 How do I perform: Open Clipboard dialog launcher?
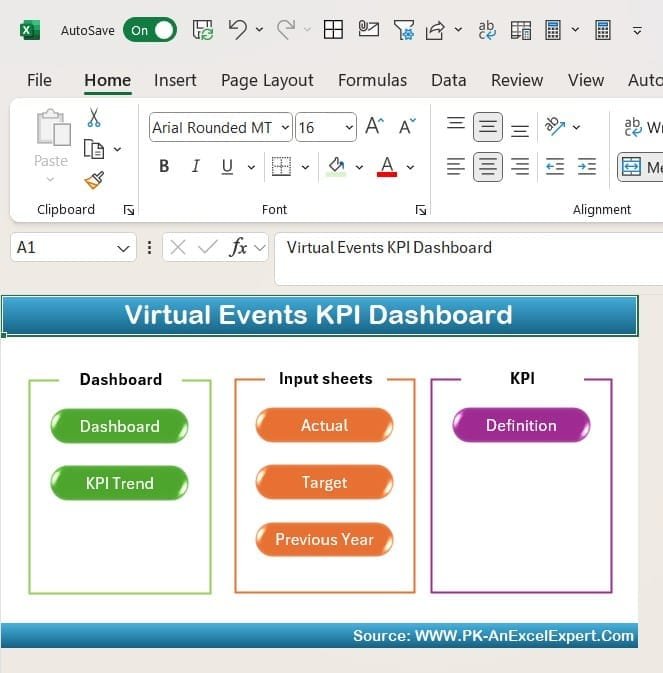pos(129,210)
